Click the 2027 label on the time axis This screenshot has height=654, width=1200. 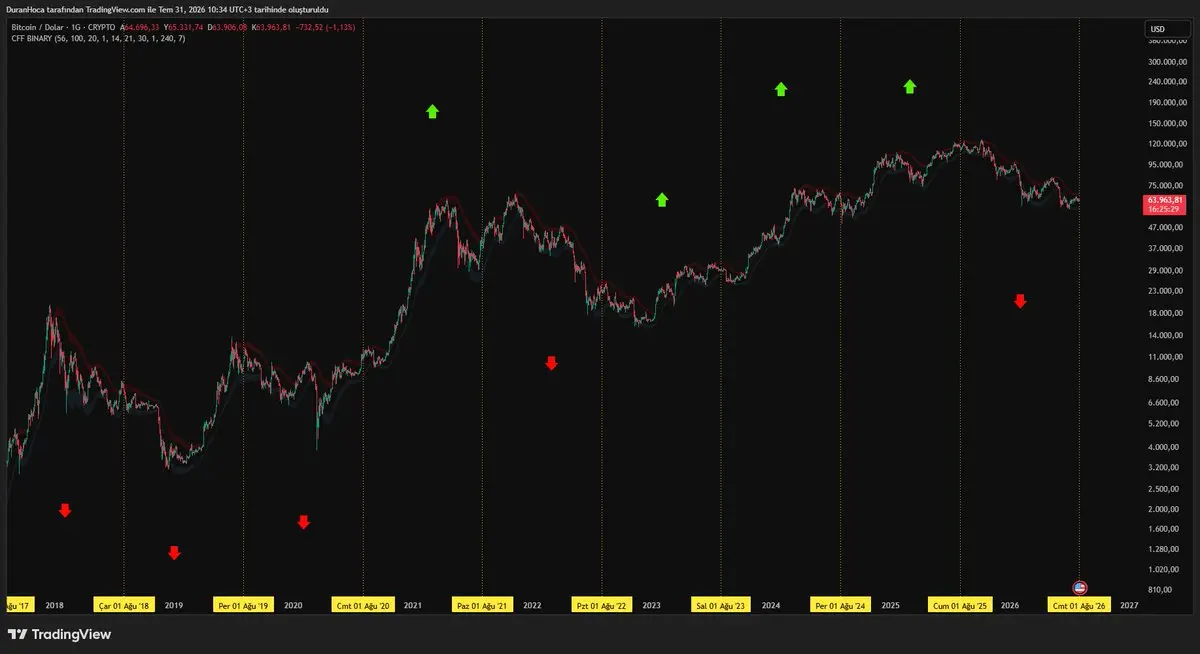1130,605
